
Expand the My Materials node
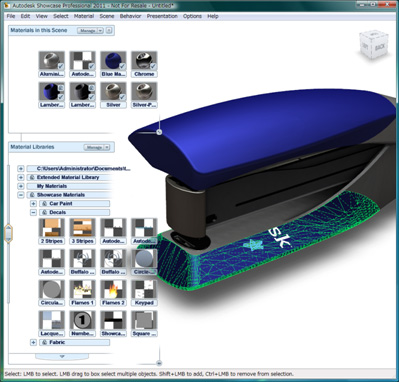tap(21, 186)
